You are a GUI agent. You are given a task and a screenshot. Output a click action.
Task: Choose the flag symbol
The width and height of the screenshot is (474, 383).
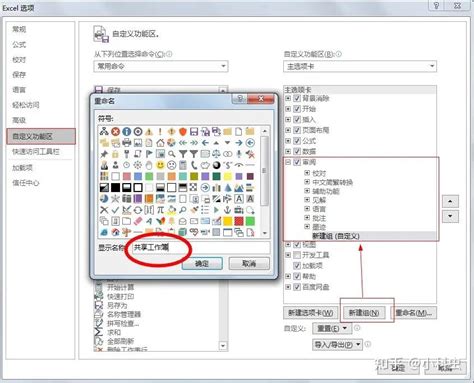coord(149,154)
